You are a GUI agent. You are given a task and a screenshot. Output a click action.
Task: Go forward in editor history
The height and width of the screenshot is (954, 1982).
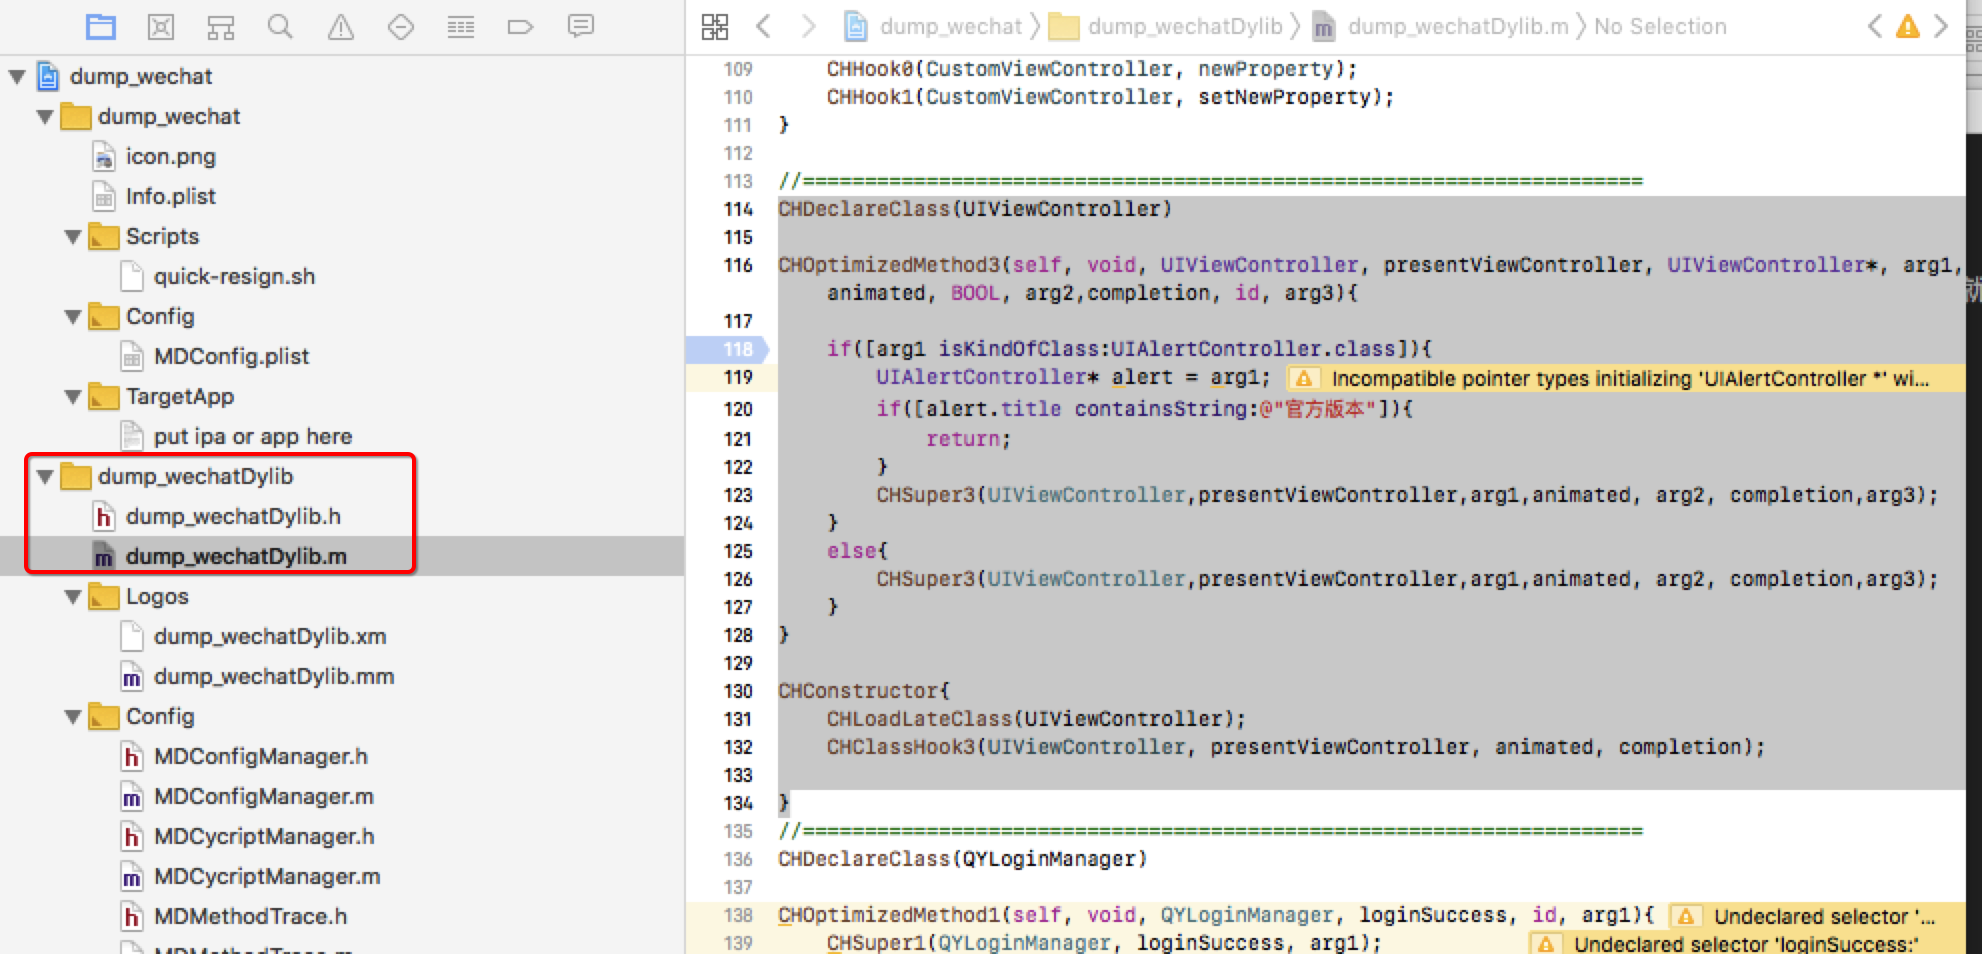(808, 27)
